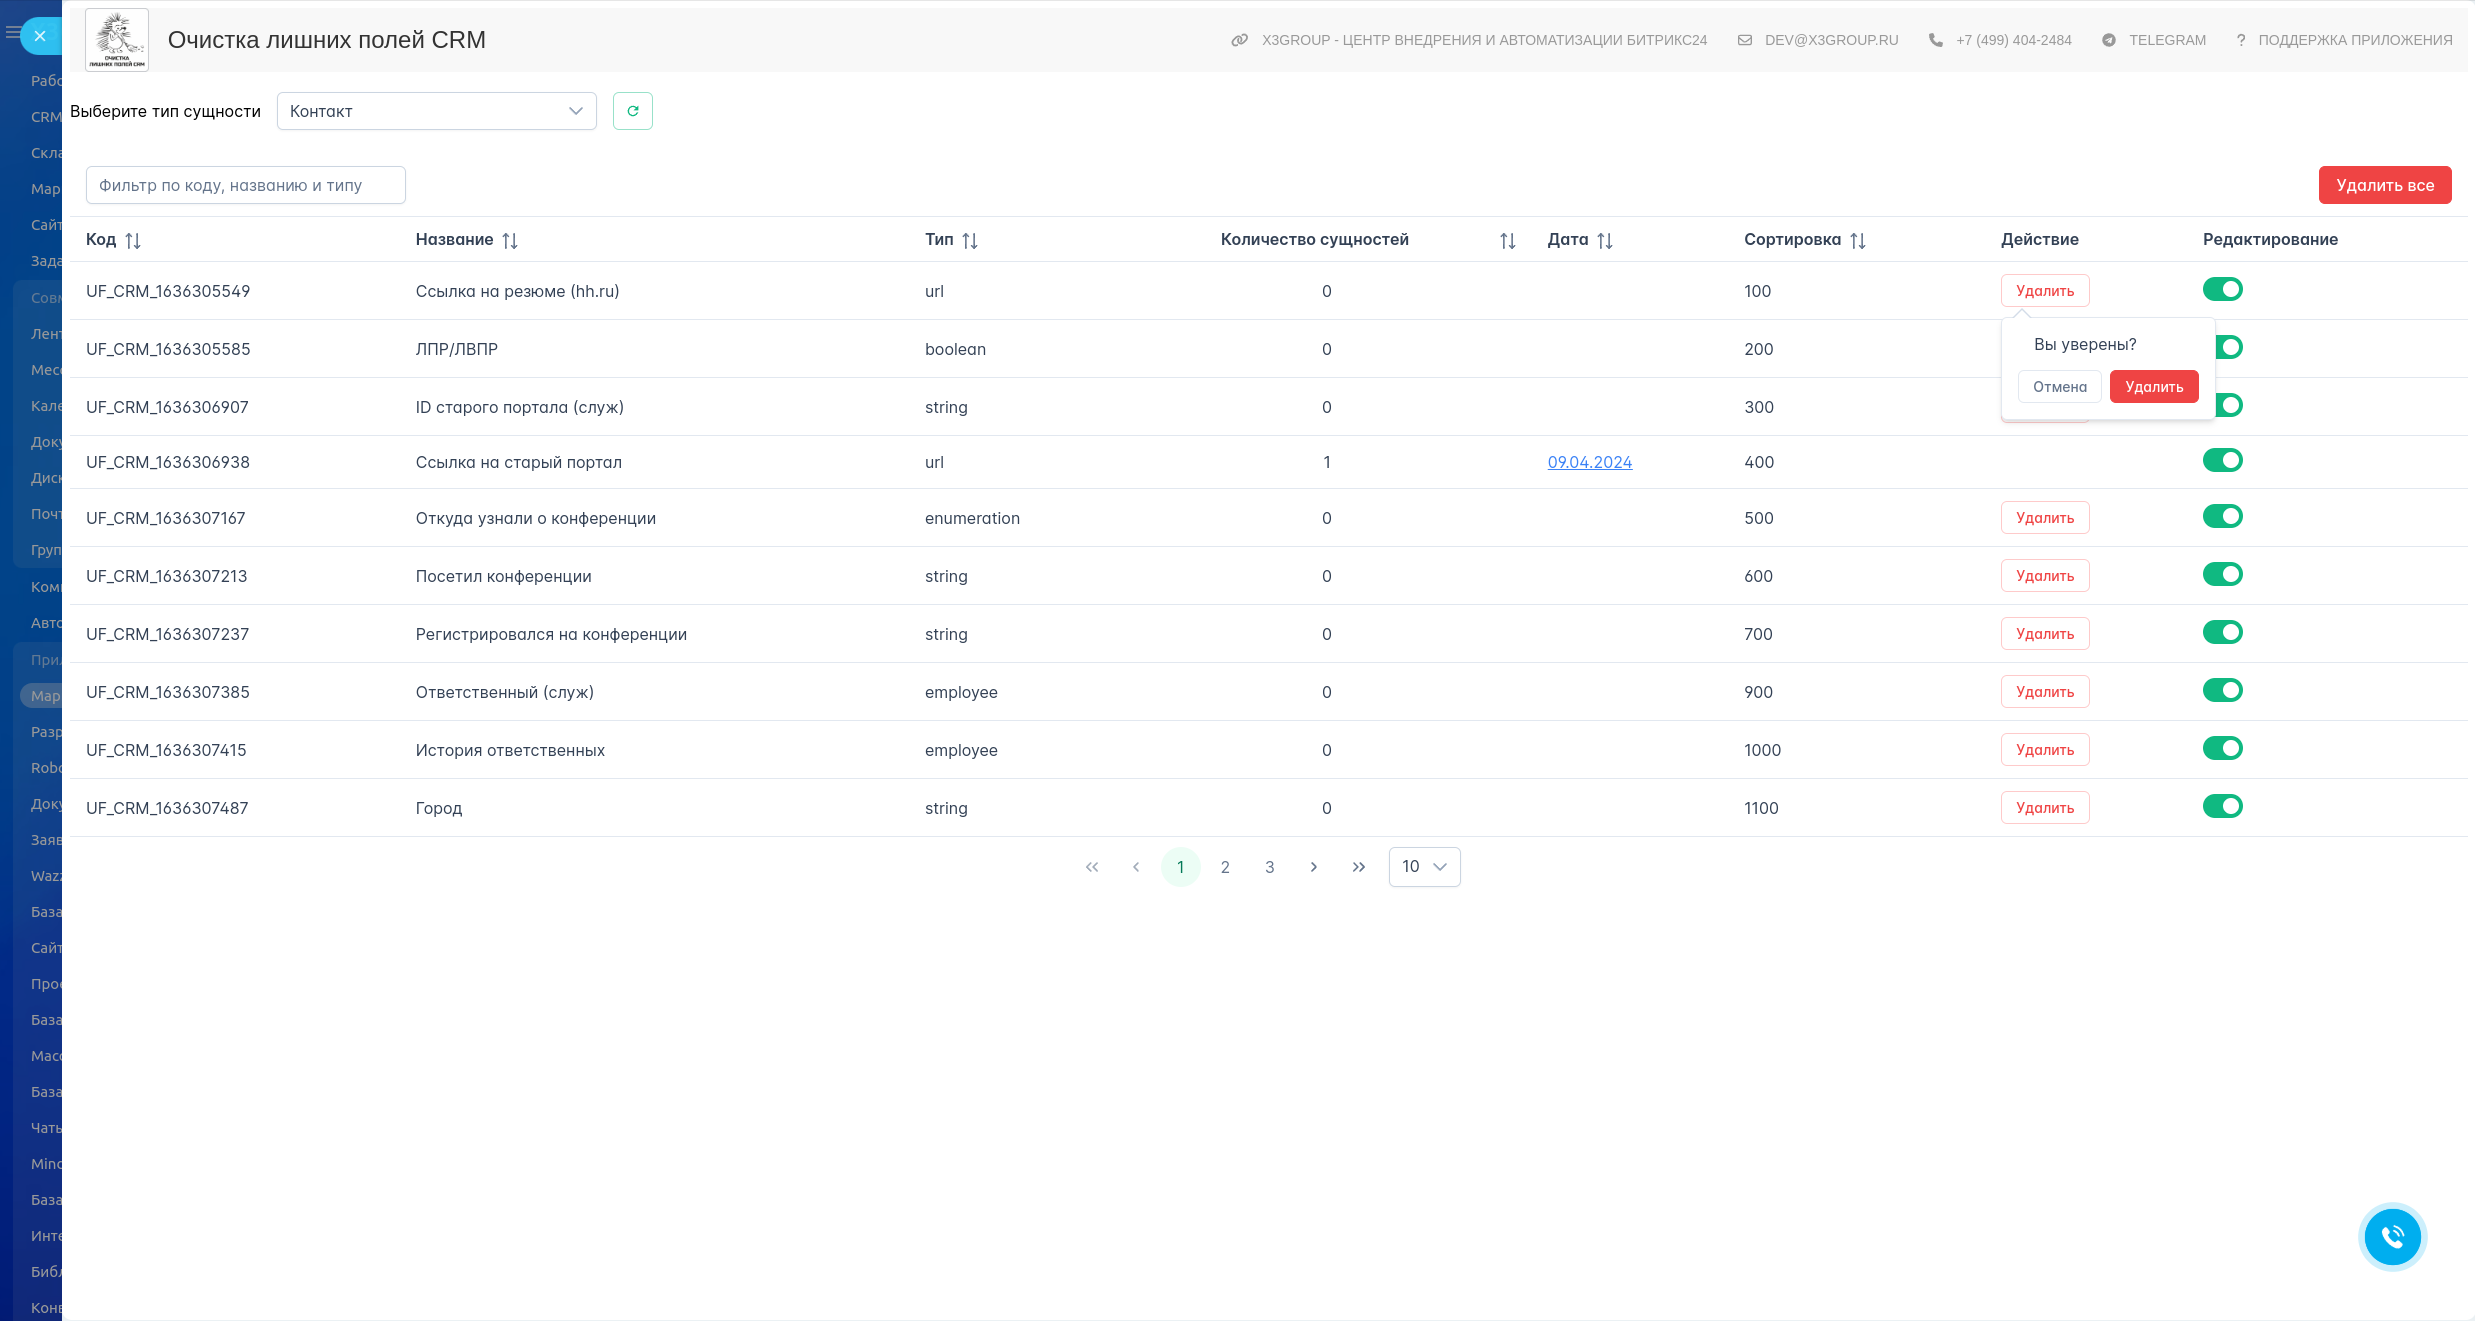Expand the rows-per-page dropdown showing 10
Viewport: 2475px width, 1321px height.
1424,867
